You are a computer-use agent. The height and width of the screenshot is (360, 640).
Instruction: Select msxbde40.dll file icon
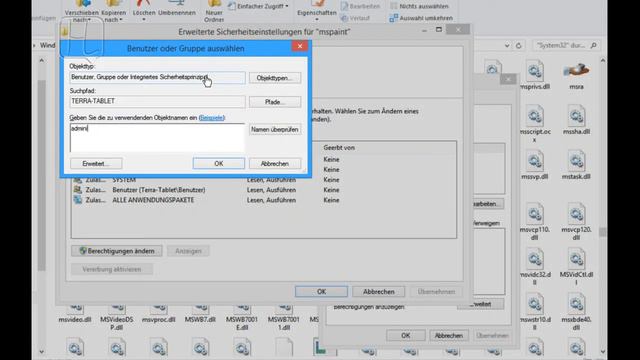(x=576, y=304)
